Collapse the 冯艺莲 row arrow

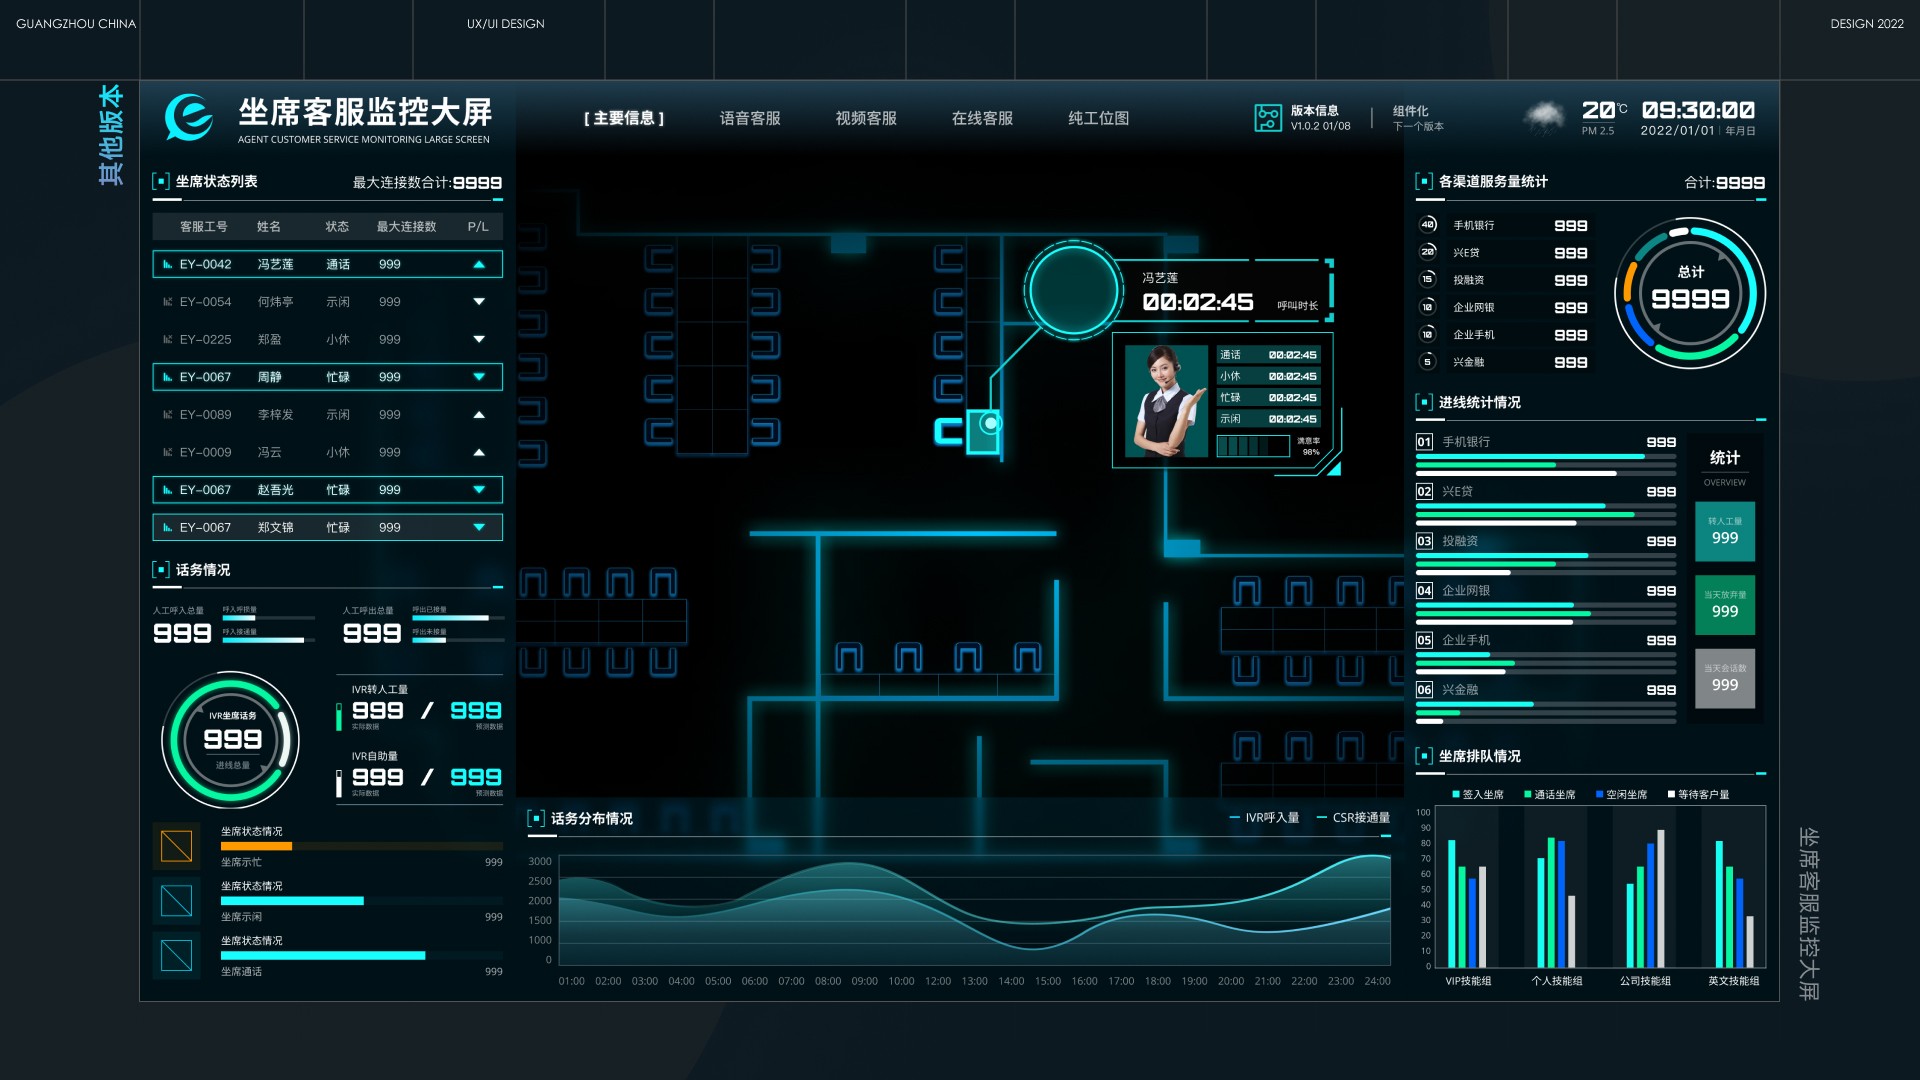click(479, 265)
